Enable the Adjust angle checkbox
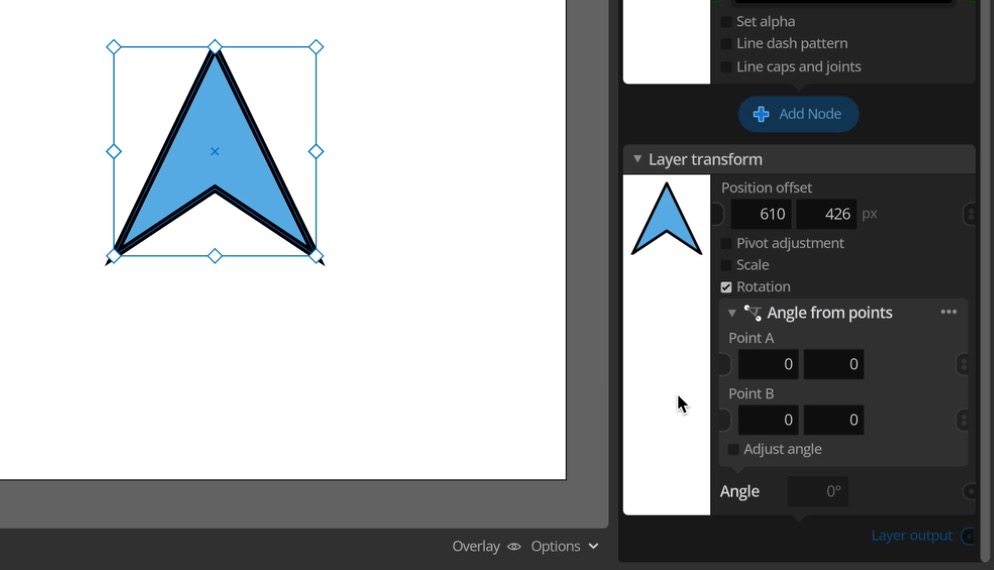This screenshot has width=994, height=570. (x=733, y=449)
